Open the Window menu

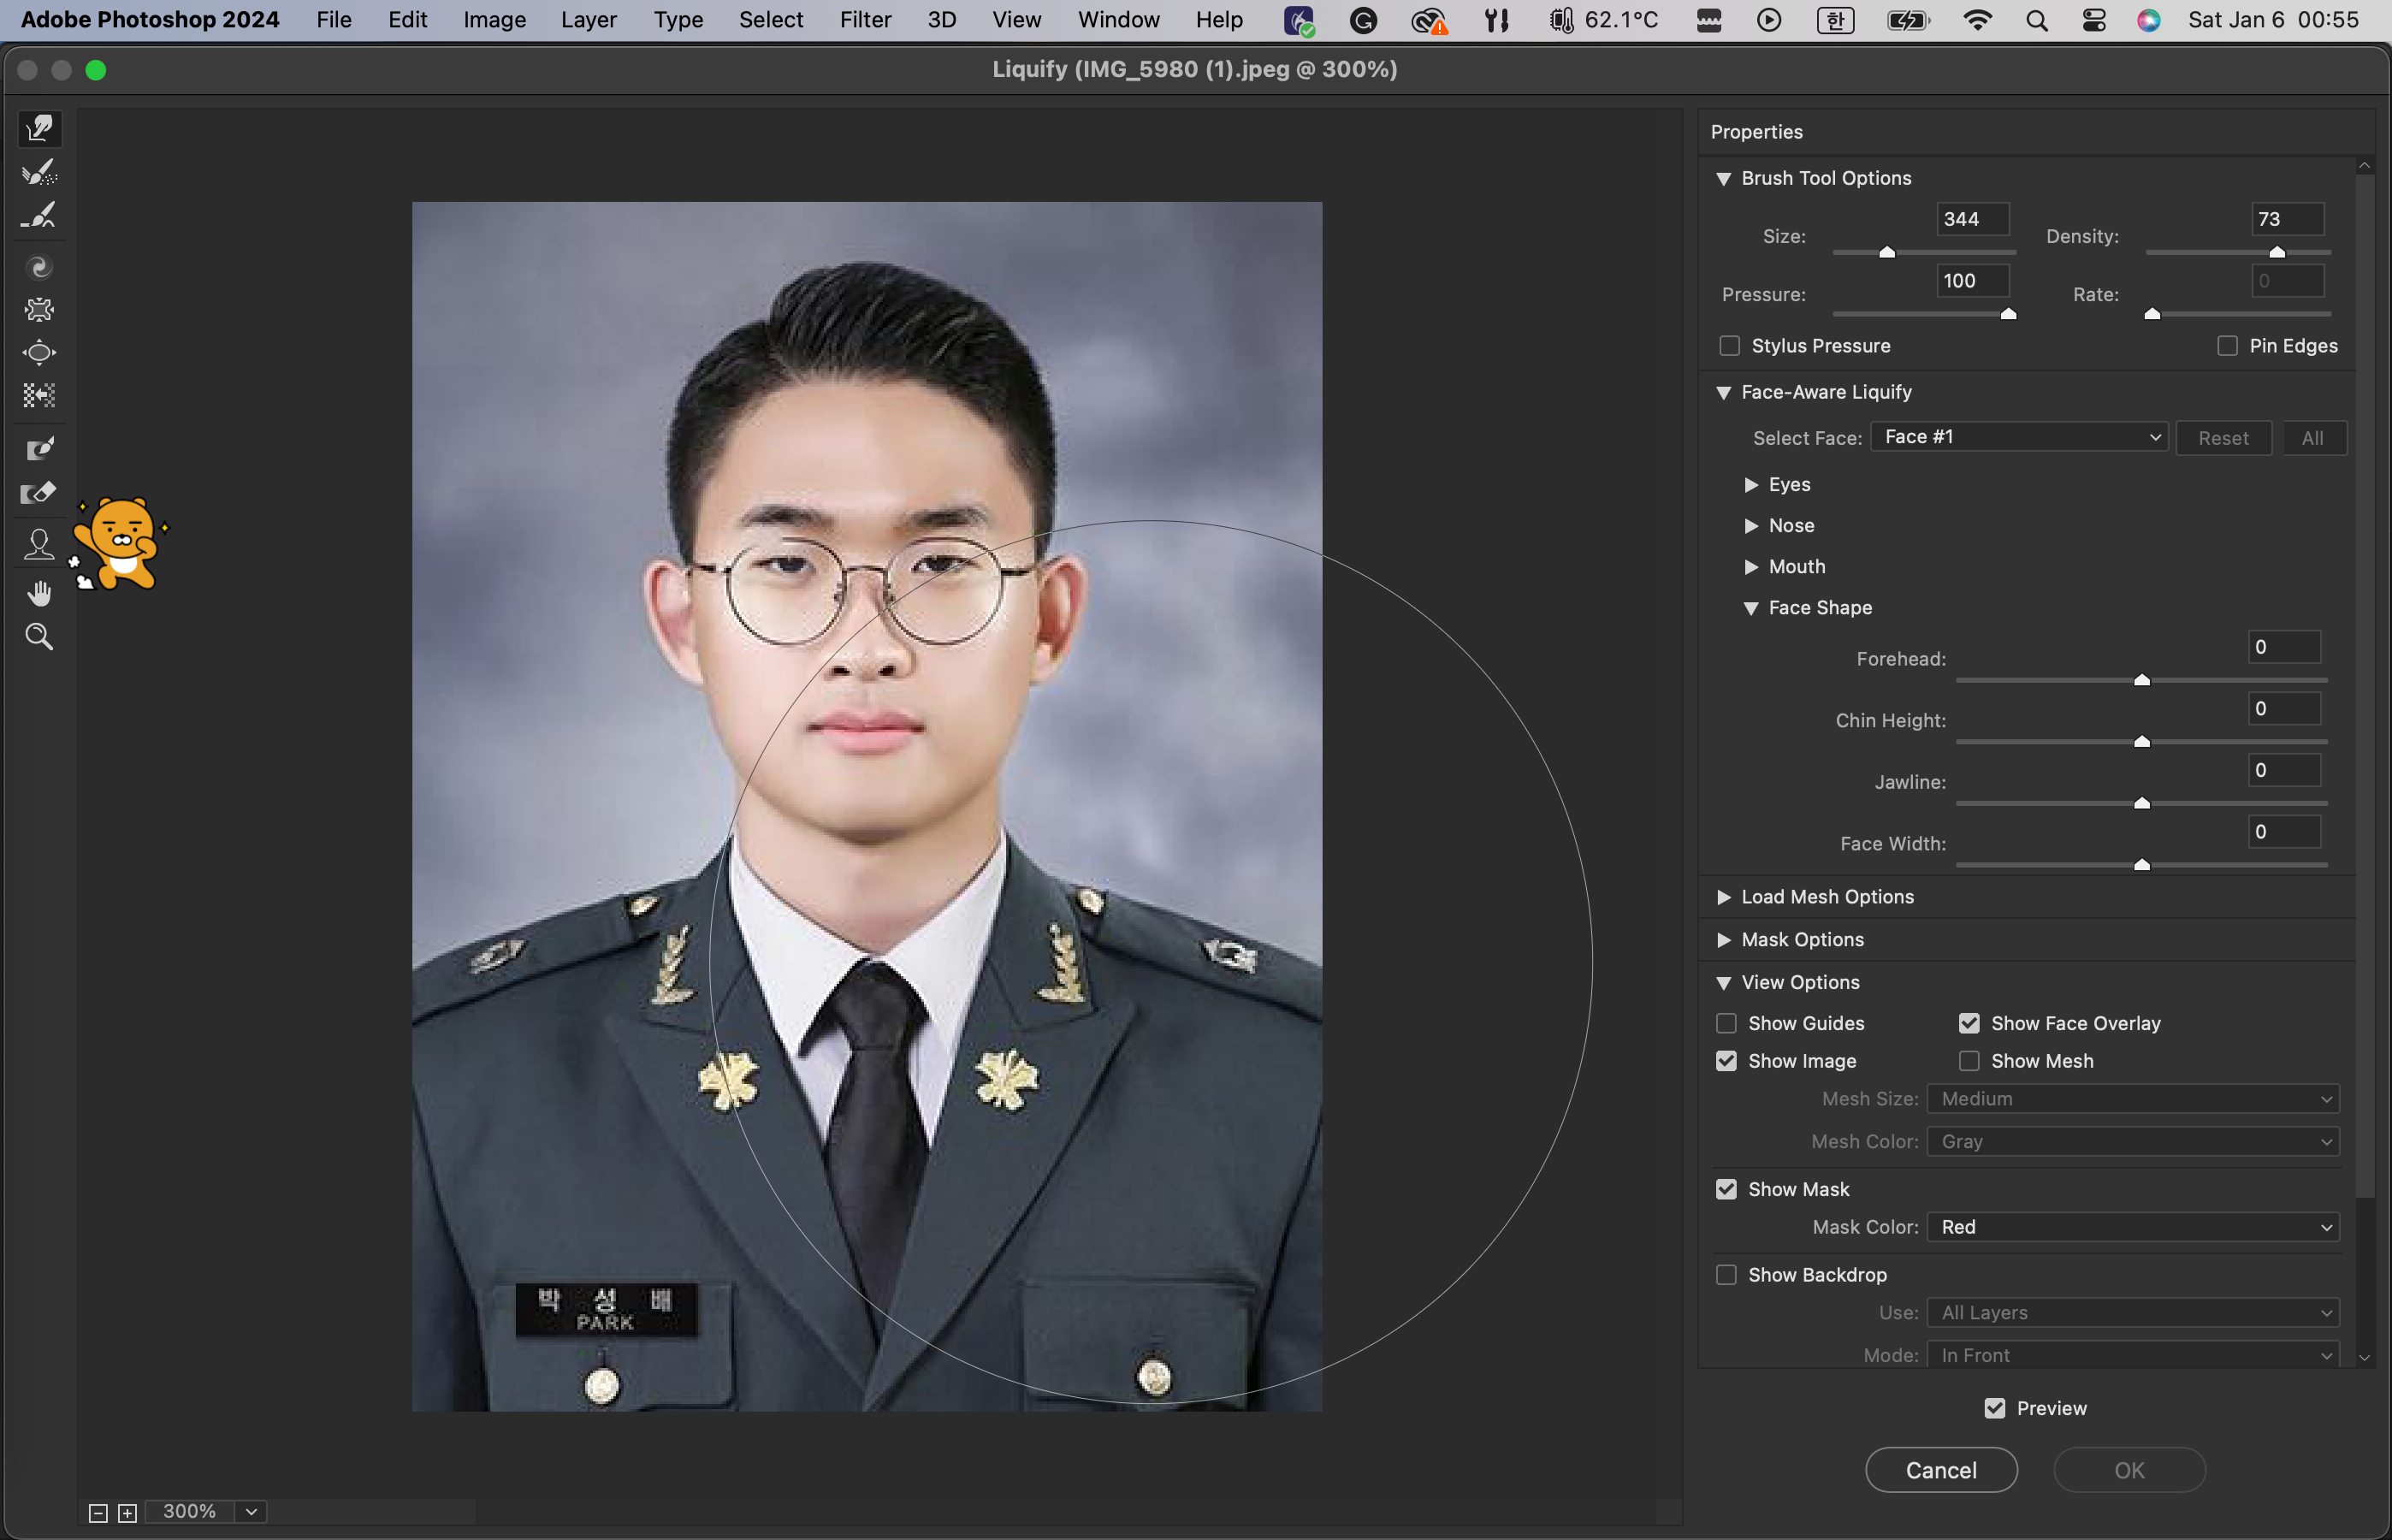(1118, 20)
